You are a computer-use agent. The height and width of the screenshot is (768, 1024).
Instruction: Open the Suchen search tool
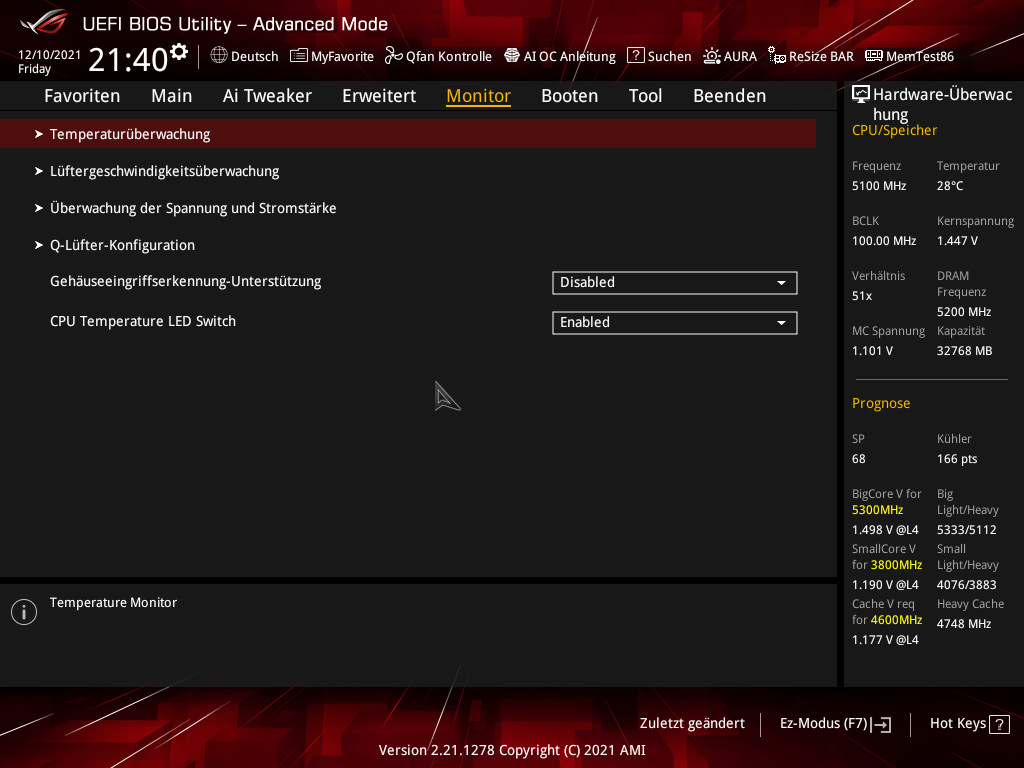[x=659, y=56]
